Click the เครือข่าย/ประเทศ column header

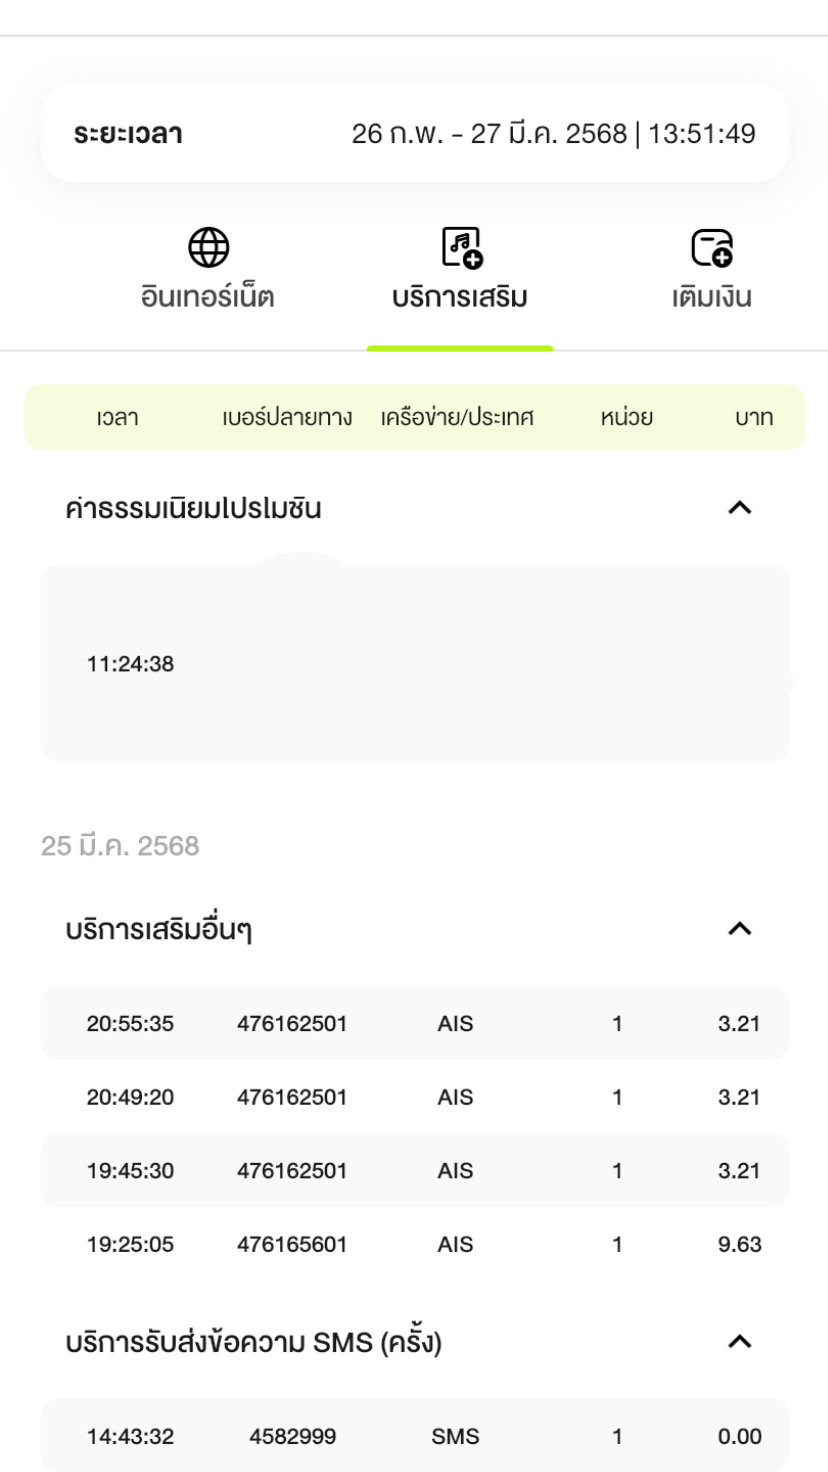click(x=457, y=418)
